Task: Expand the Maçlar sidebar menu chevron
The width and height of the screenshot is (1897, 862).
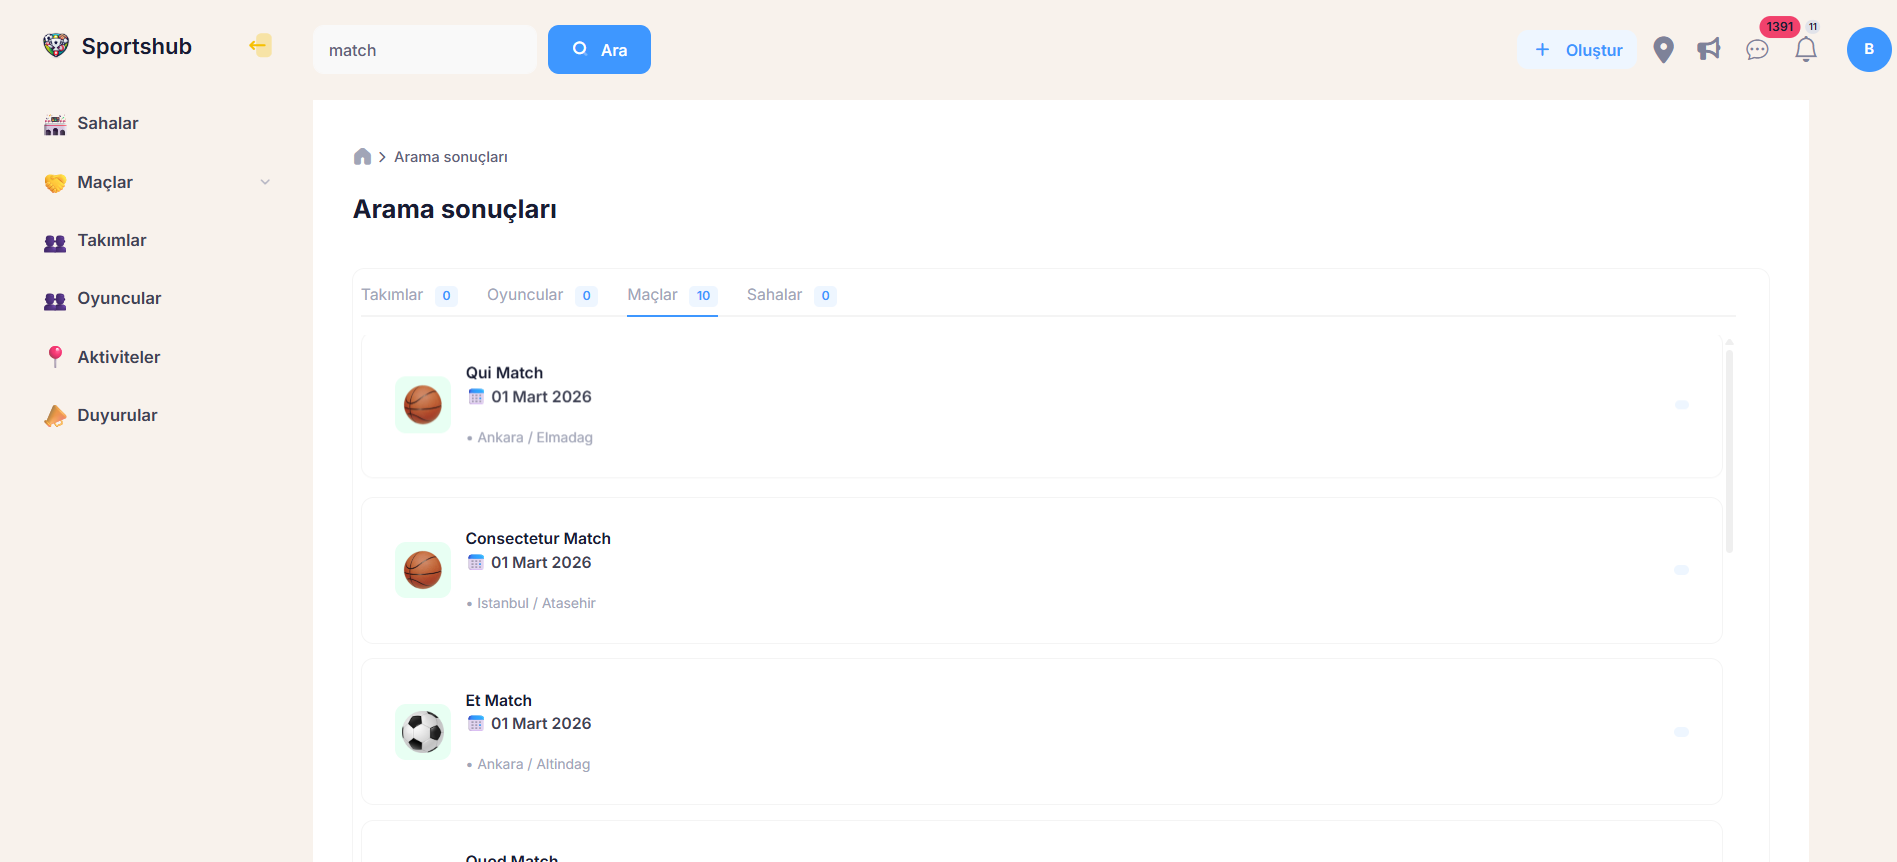Action: pos(265,182)
